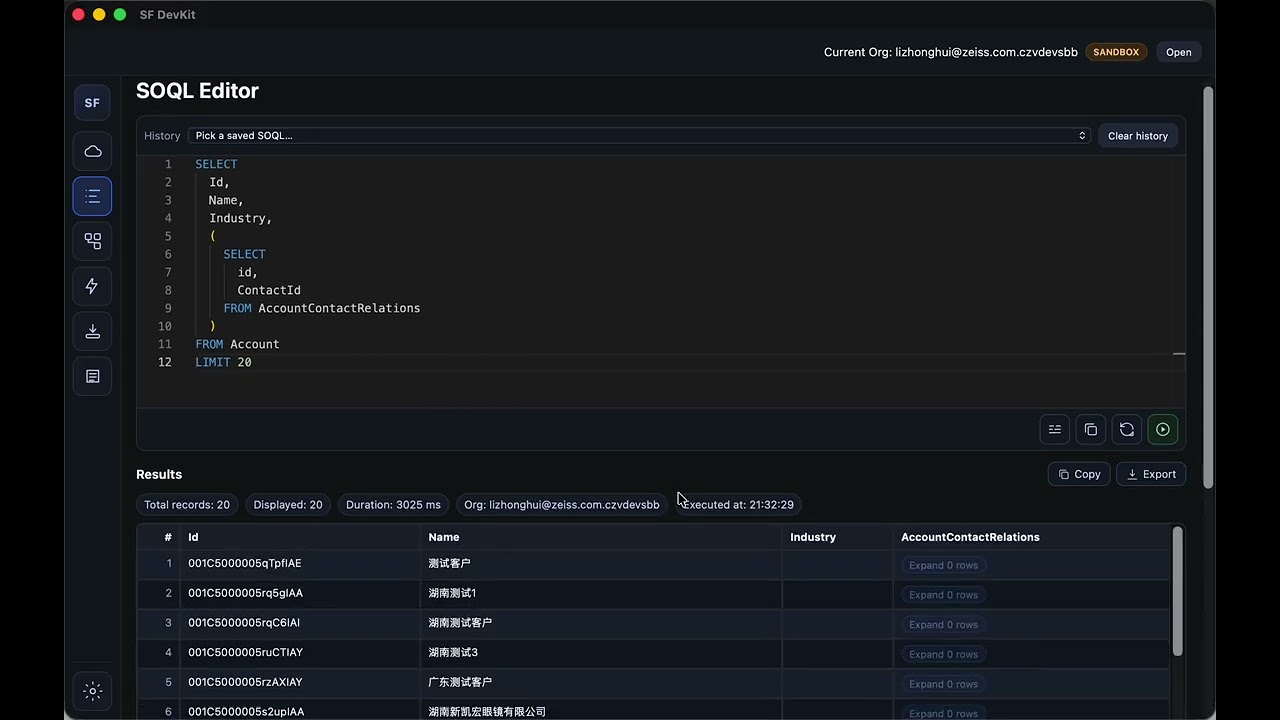
Task: Toggle the theme with the sun icon
Action: 92,691
